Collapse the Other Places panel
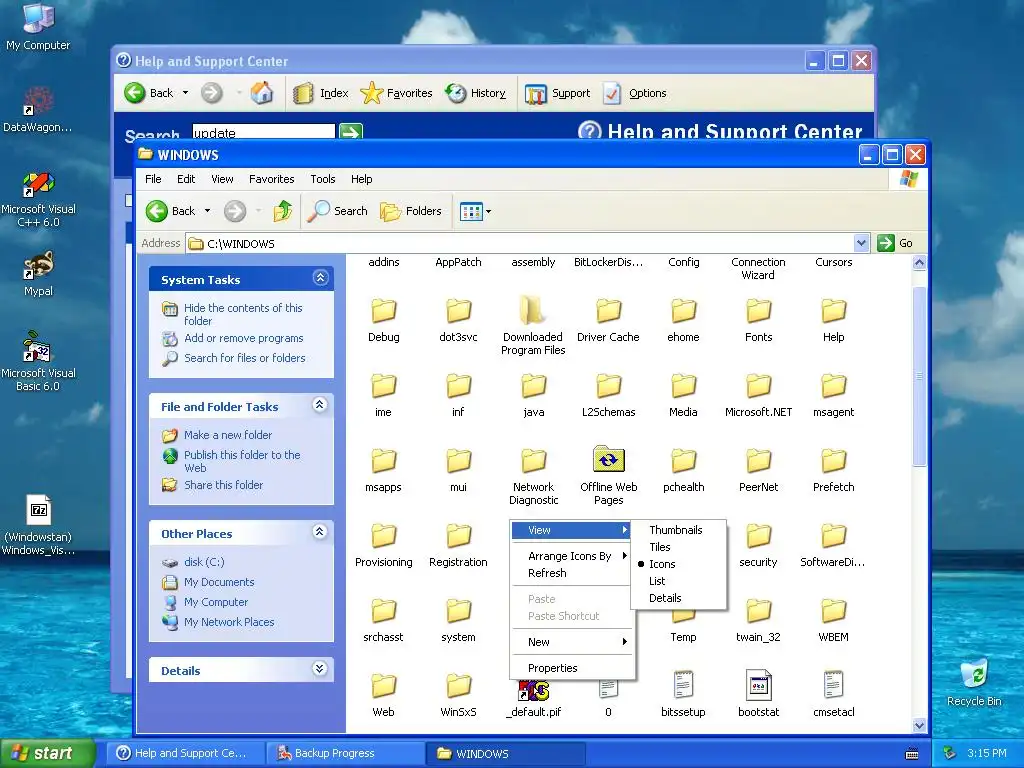Screen dimensions: 1024x768 (319, 532)
